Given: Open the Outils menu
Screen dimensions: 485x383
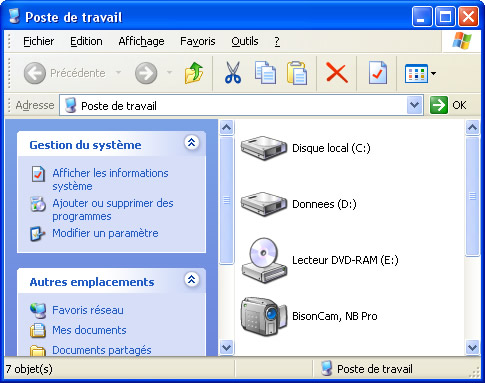Looking at the screenshot, I should coord(245,41).
